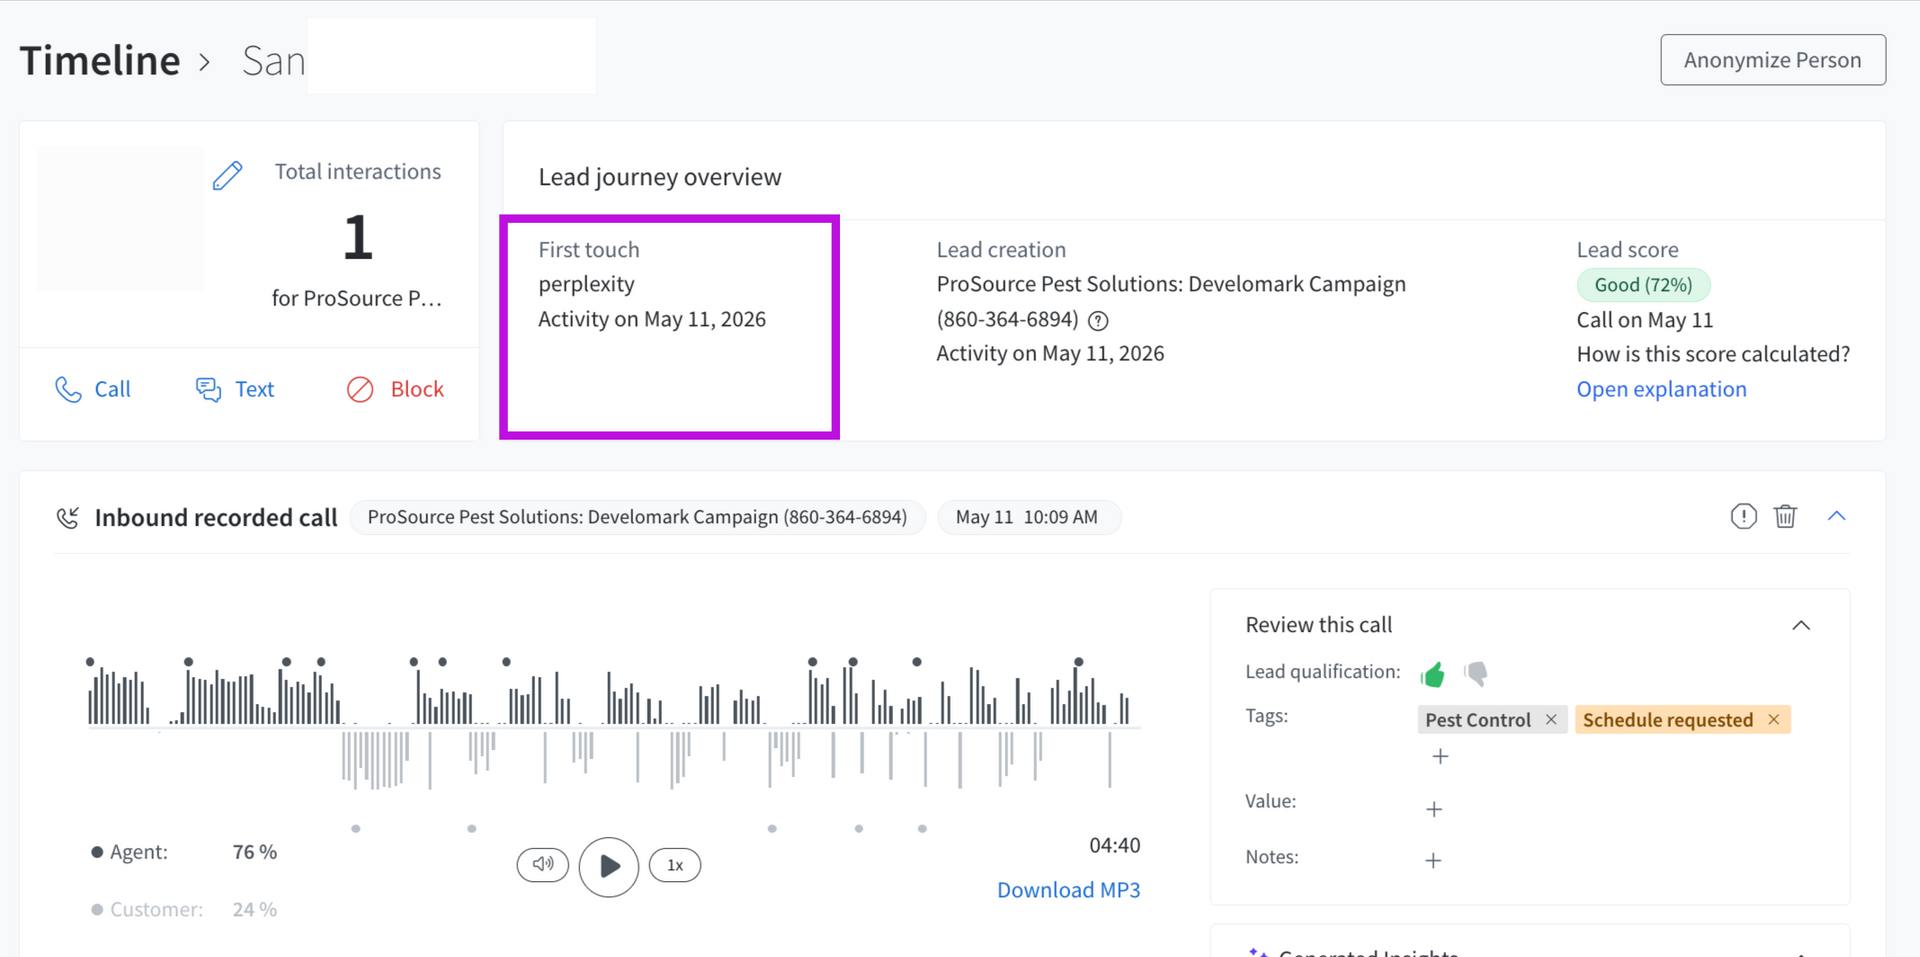Click the Call phone icon
The height and width of the screenshot is (957, 1920).
pos(68,389)
